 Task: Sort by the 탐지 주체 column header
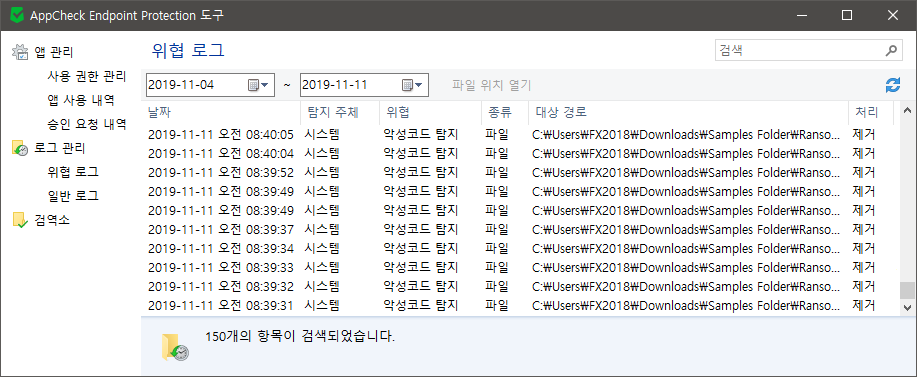340,112
